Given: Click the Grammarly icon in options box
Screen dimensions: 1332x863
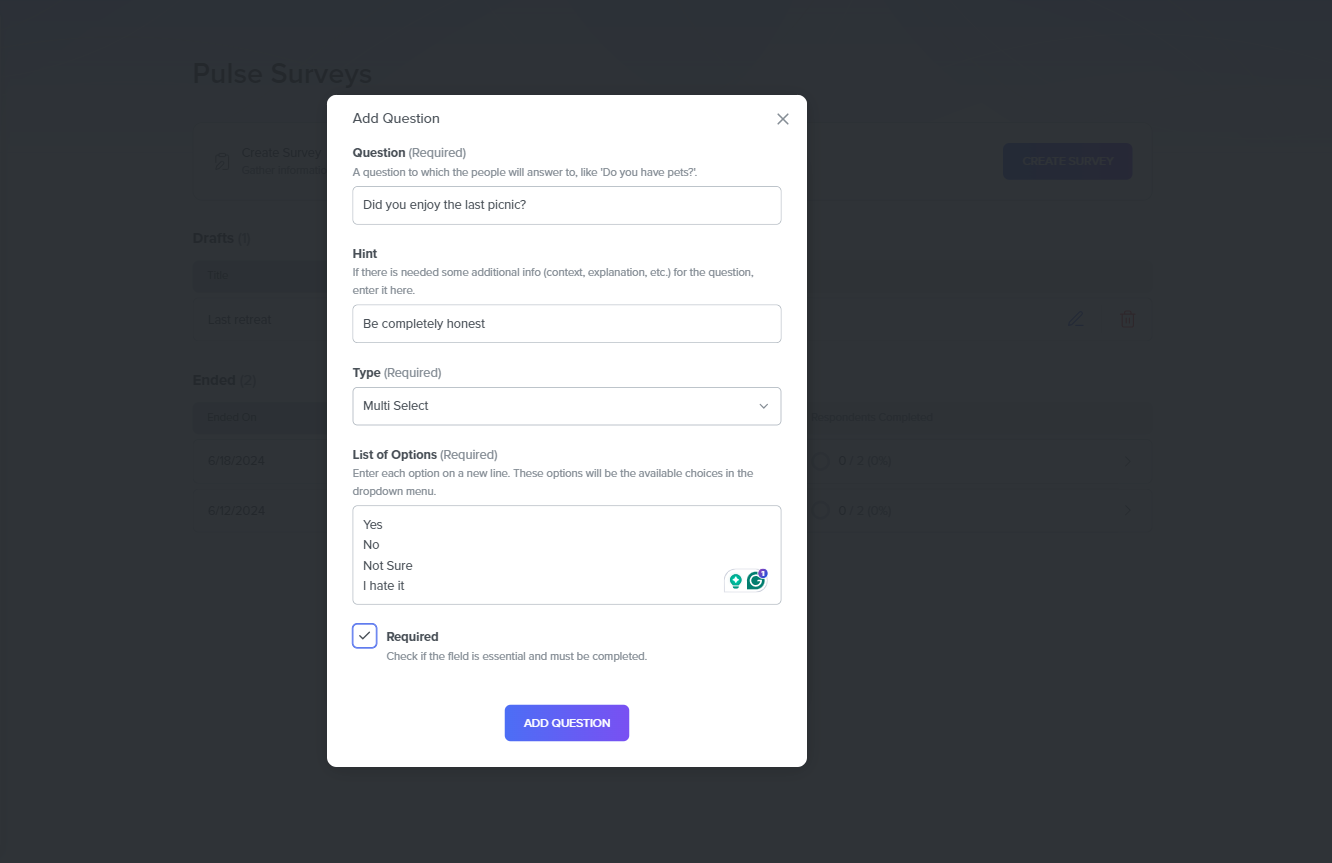Looking at the screenshot, I should pos(756,580).
